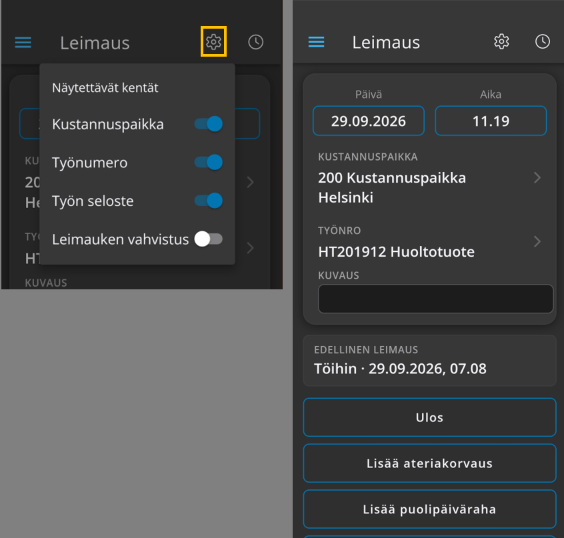The height and width of the screenshot is (538, 564).
Task: Click the Leimaus title in left panel
Action: tap(95, 43)
